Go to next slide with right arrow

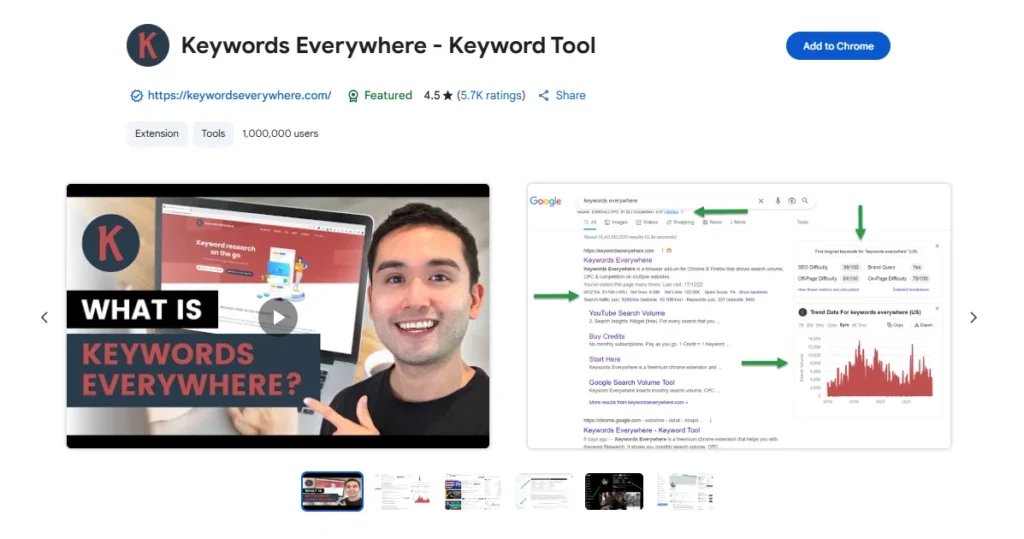(x=973, y=318)
